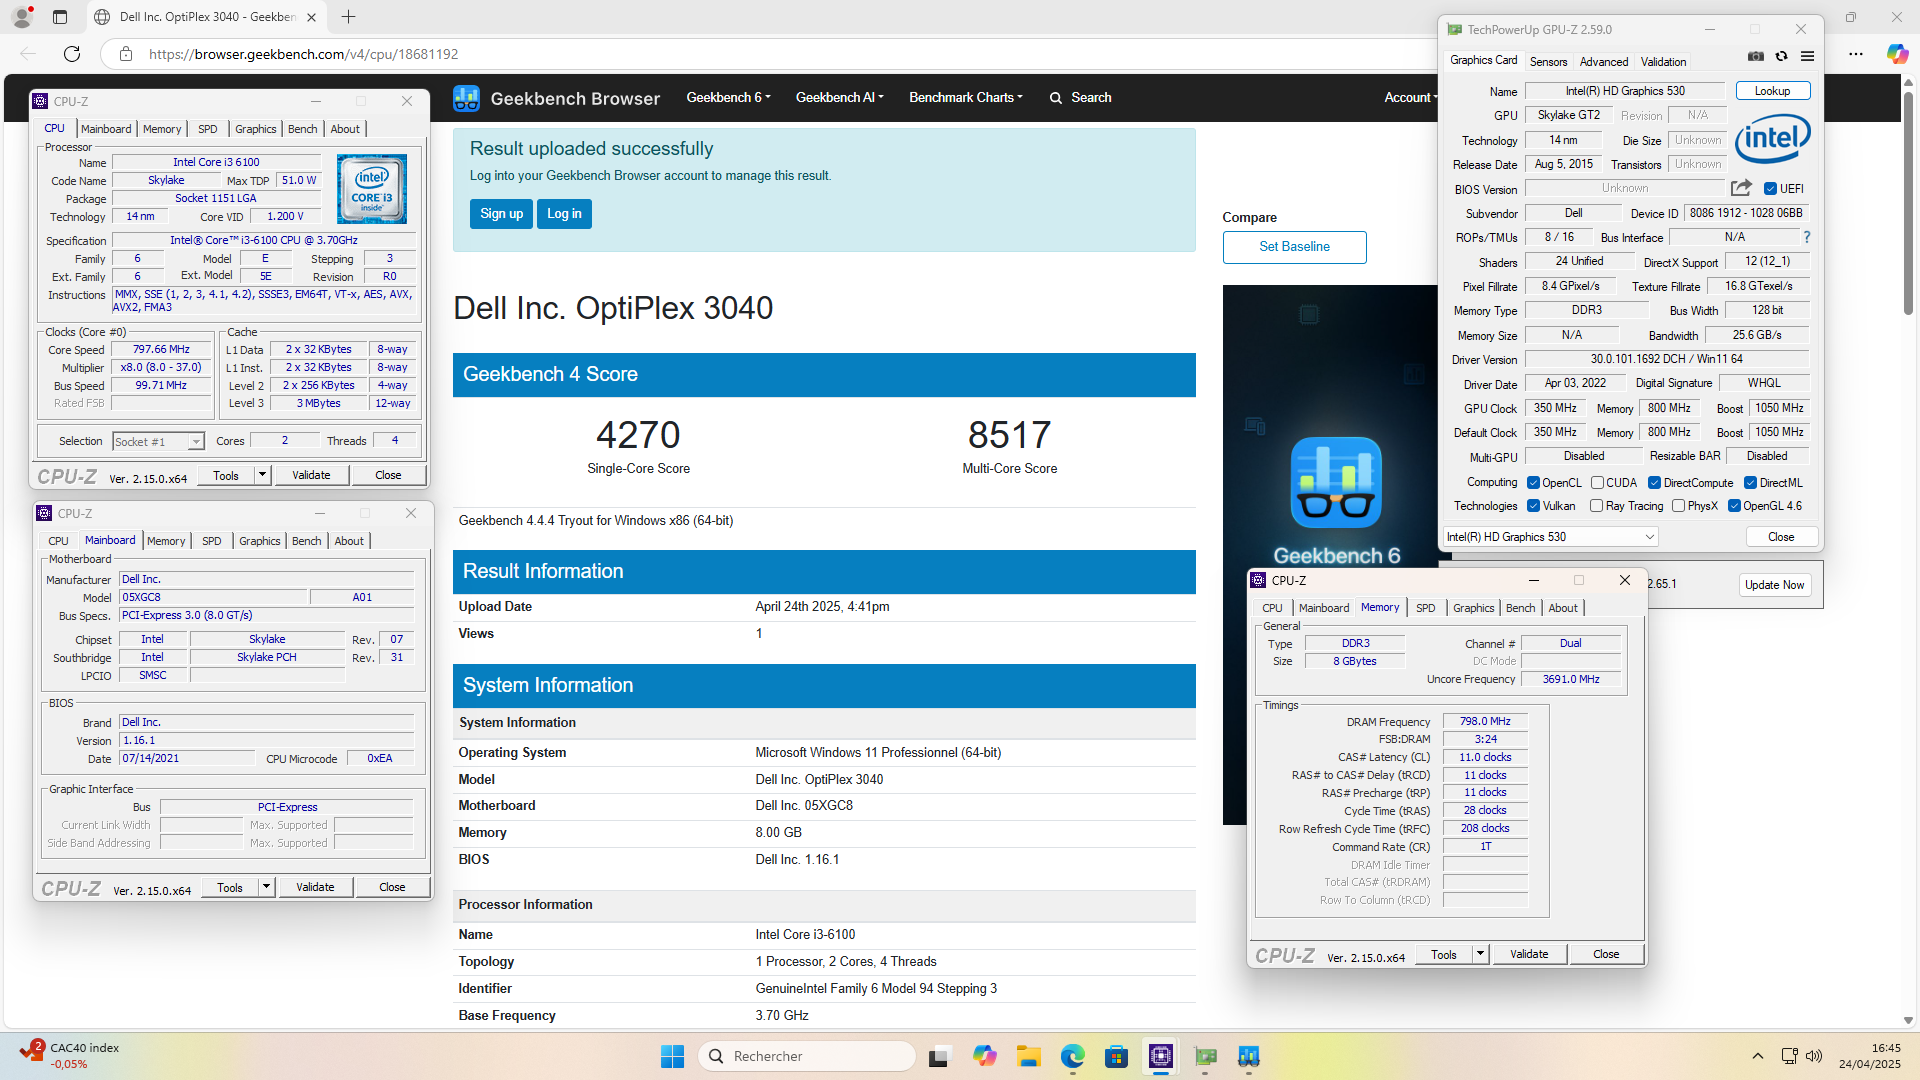Click the Intel logo in GPU-Z

[1773, 138]
